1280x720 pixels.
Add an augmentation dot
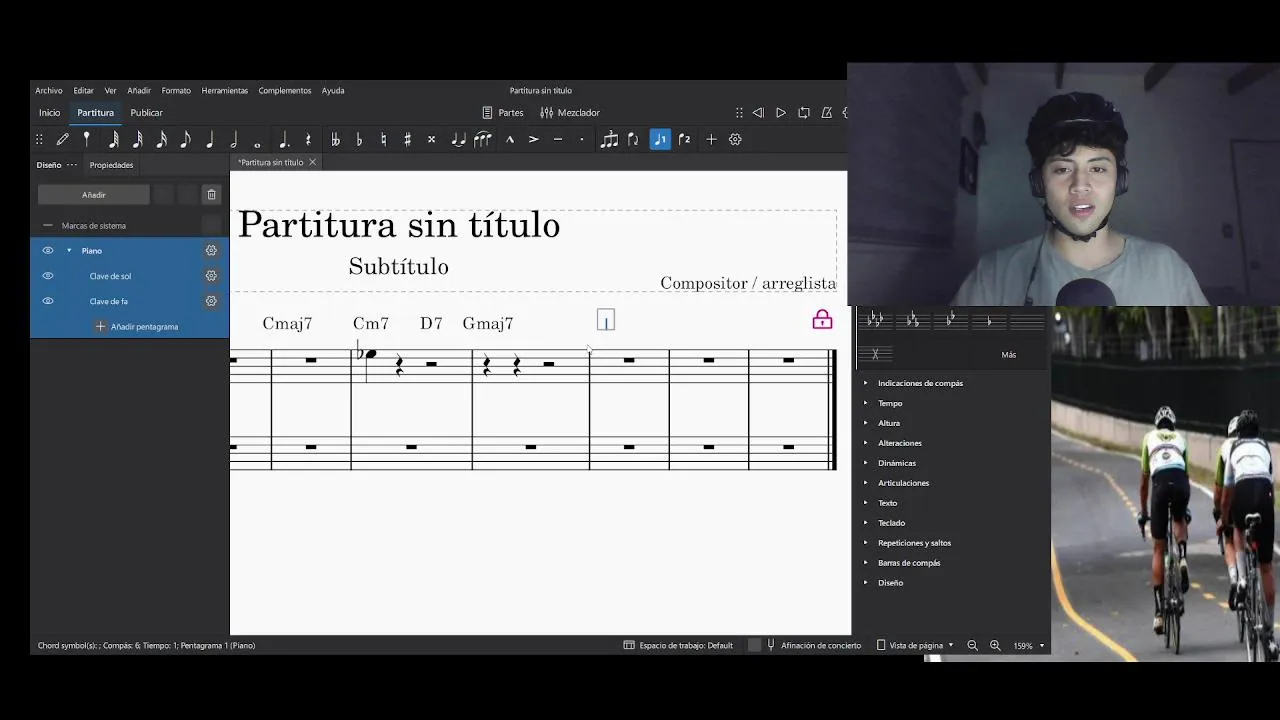284,140
